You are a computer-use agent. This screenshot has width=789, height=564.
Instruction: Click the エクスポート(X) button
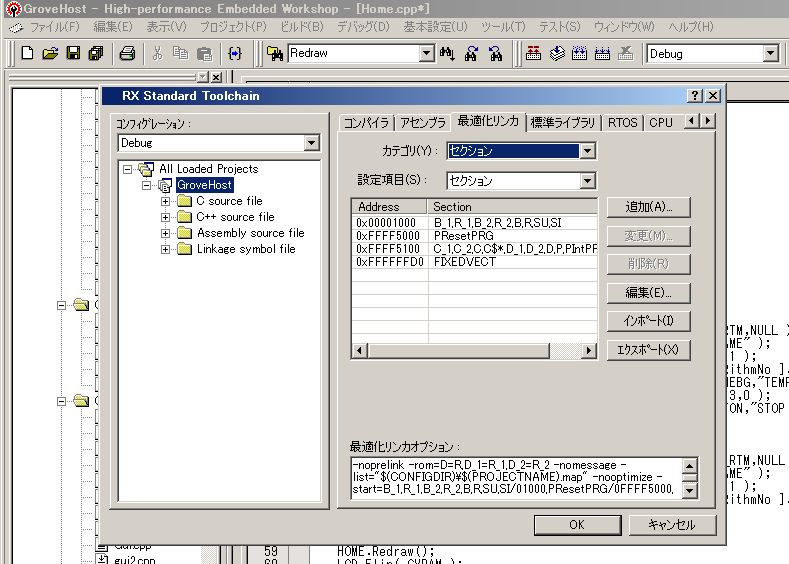(648, 350)
